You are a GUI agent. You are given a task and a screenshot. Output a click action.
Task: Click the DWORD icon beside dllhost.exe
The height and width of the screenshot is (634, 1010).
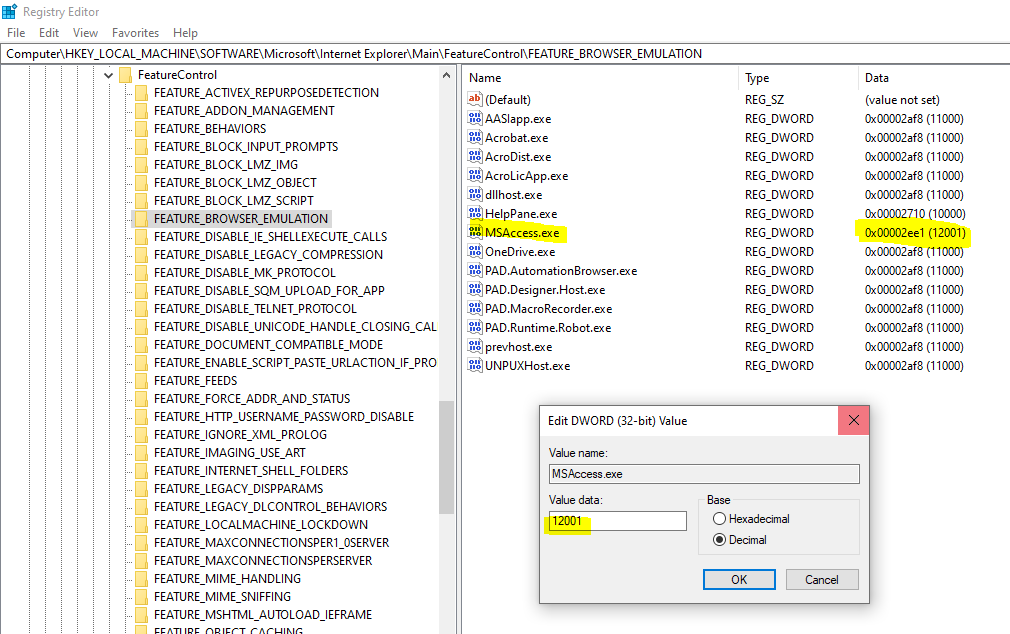click(475, 195)
